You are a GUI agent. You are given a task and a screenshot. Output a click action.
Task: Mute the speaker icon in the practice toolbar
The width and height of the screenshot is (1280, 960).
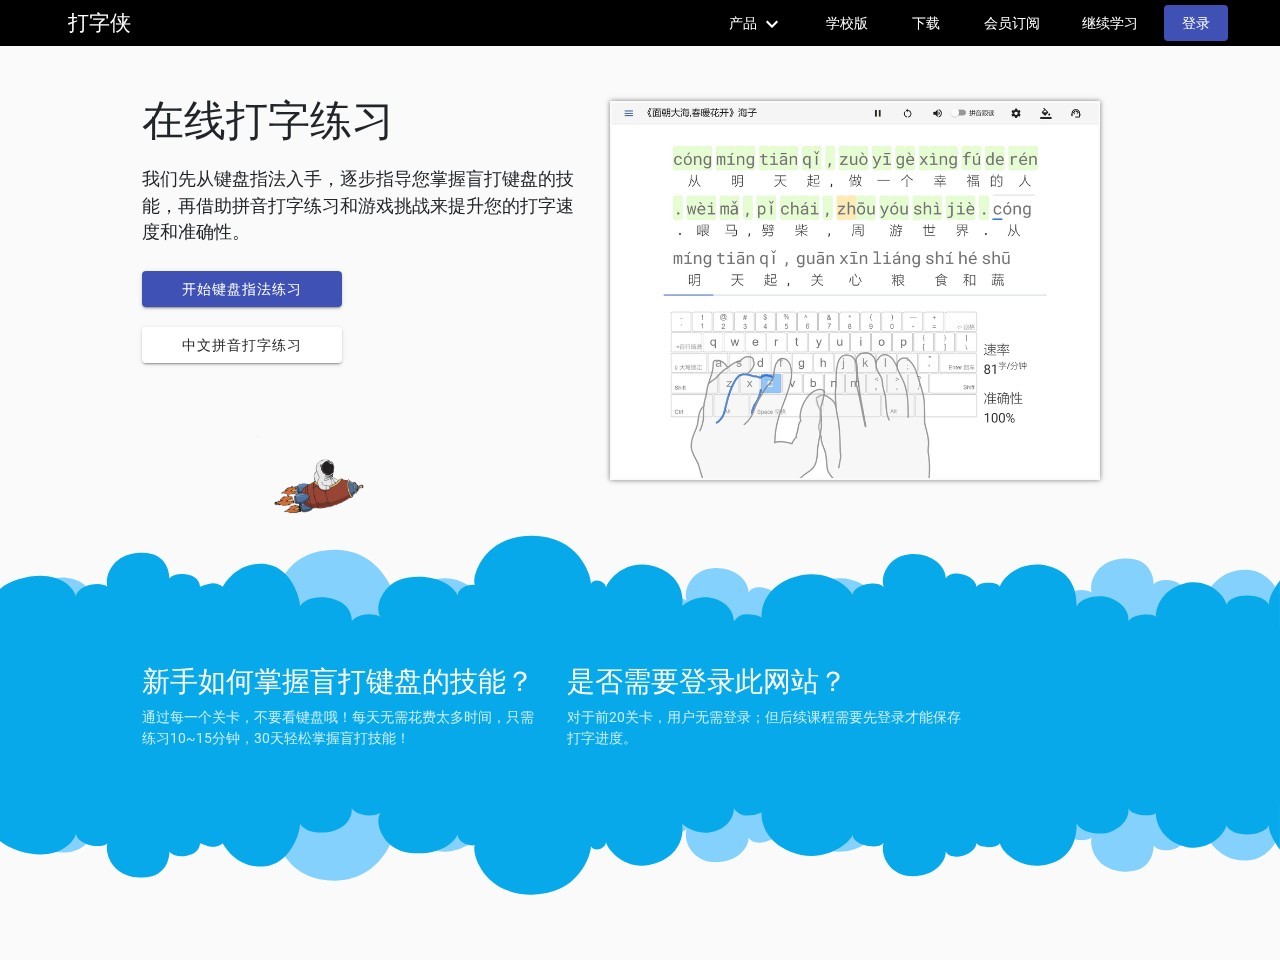coord(937,113)
